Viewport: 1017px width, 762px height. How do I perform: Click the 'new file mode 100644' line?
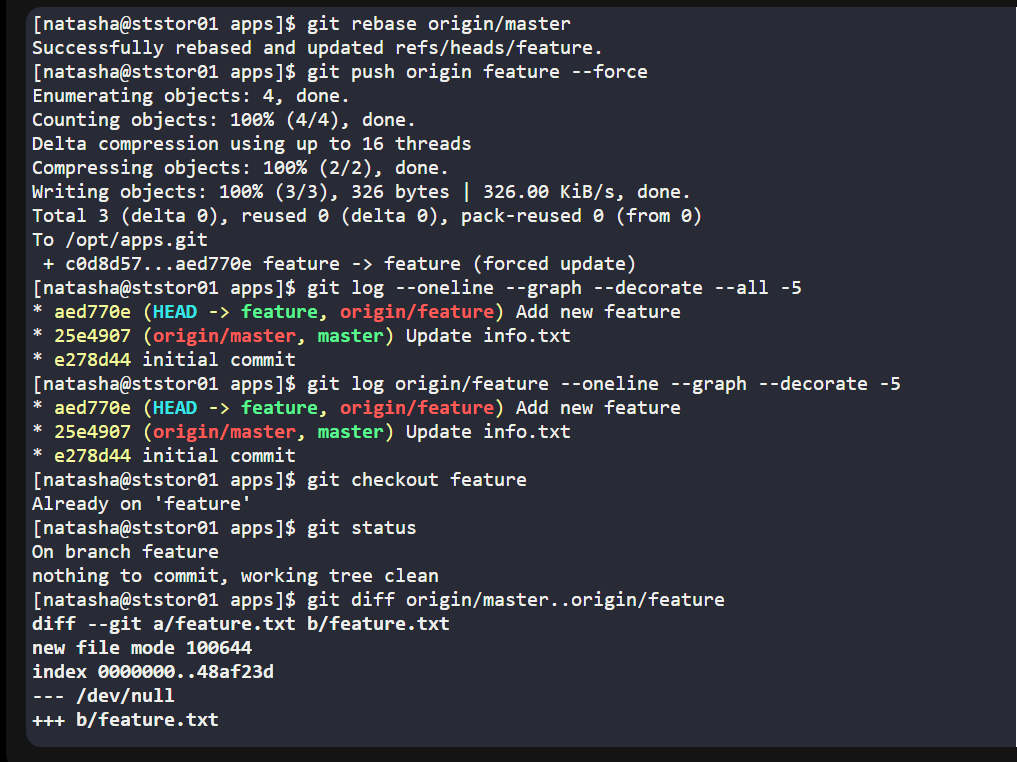(x=141, y=647)
